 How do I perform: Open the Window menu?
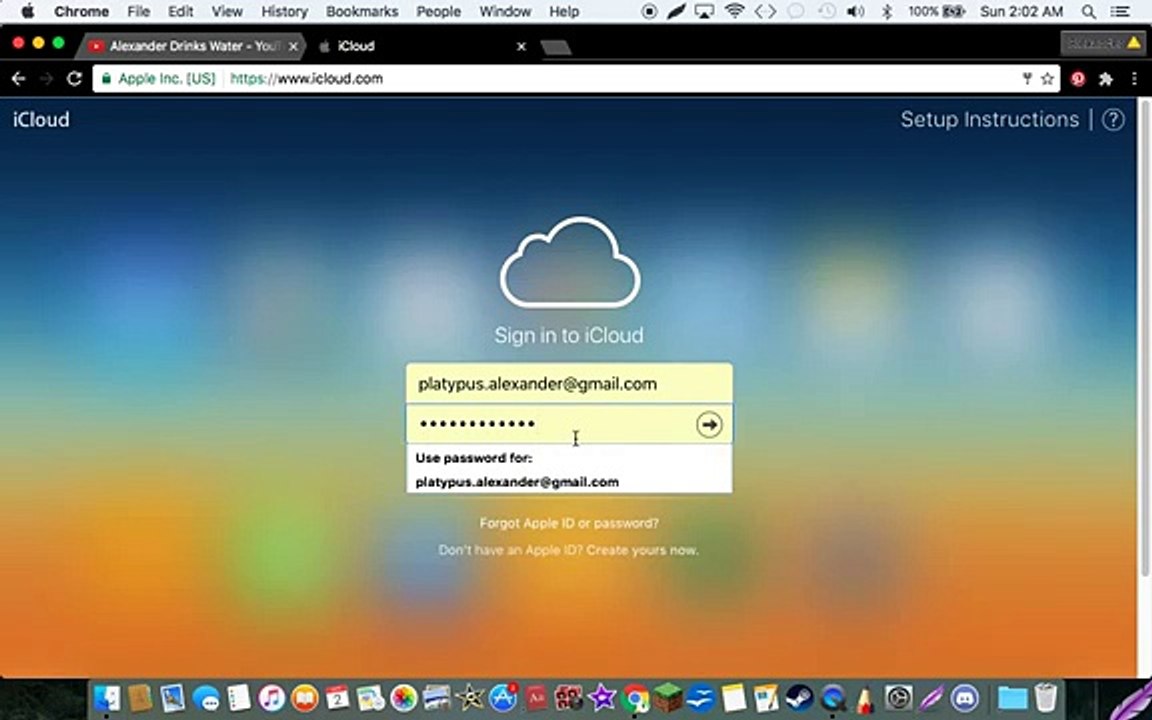pos(505,11)
